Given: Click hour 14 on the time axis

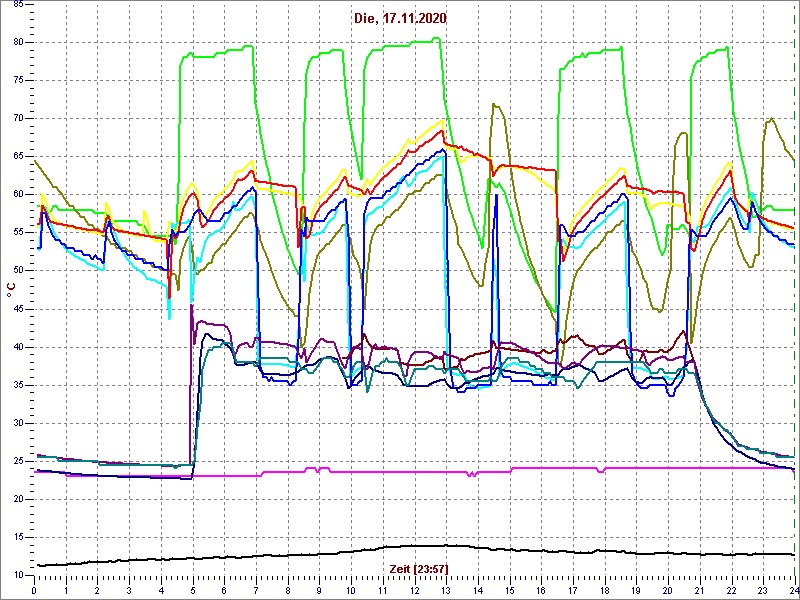Looking at the screenshot, I should click(x=478, y=590).
